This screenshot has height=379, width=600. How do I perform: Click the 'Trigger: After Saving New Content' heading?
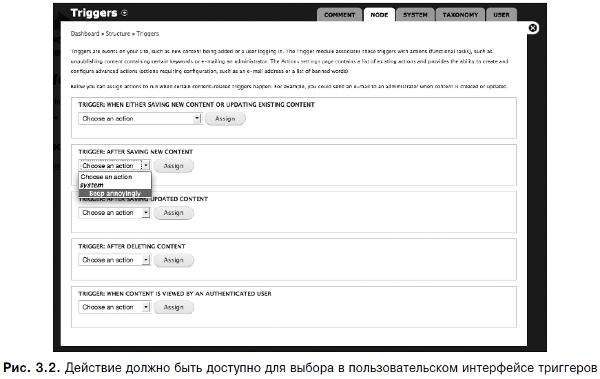pos(135,152)
